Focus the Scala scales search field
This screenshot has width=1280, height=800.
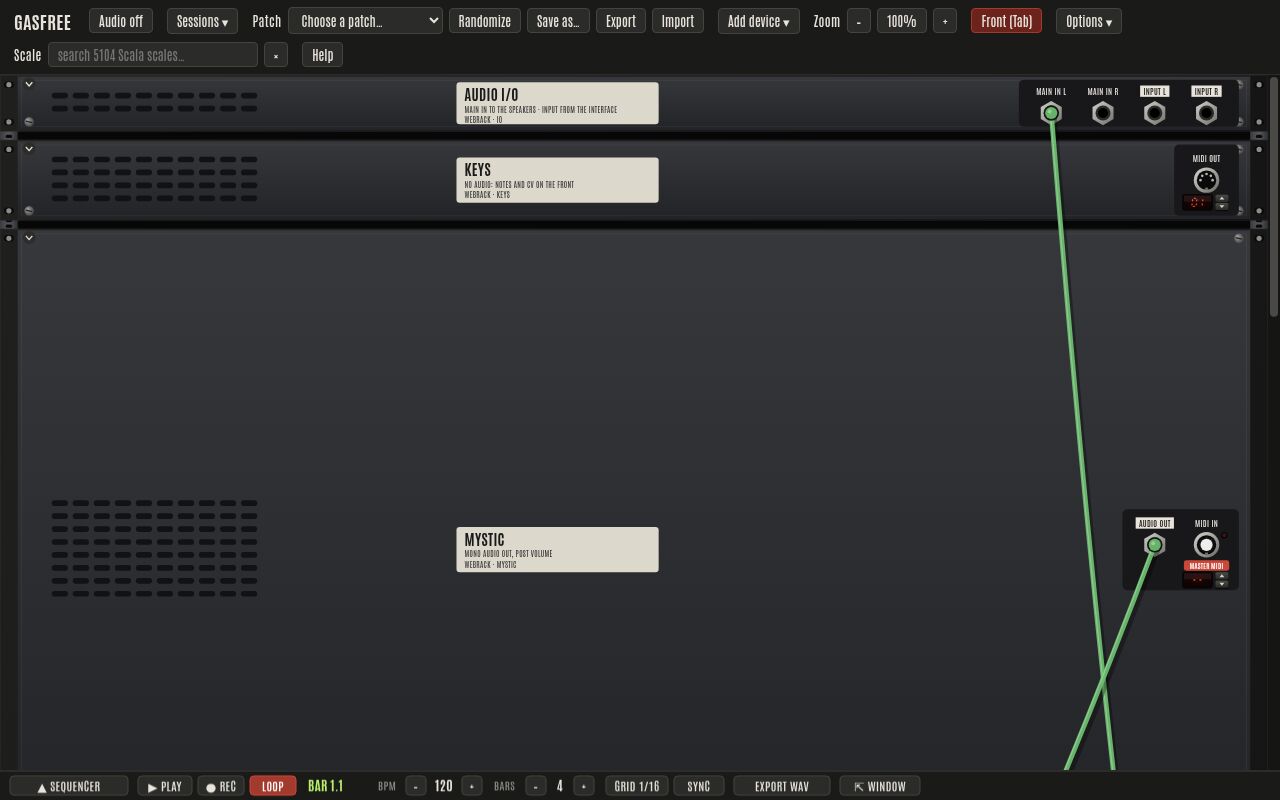tap(153, 55)
